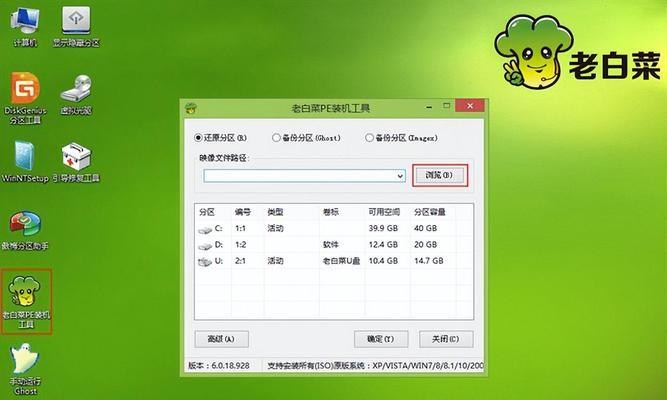This screenshot has width=667, height=400.
Task: Click the 活动 type cell in the U: row
Action: point(275,261)
